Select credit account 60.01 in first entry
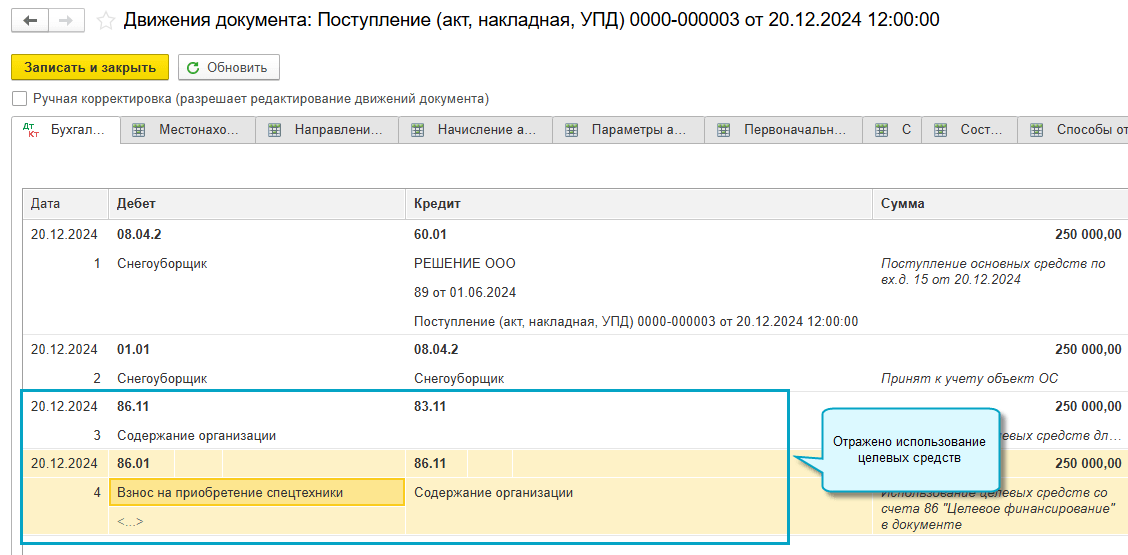The width and height of the screenshot is (1128, 555). point(430,235)
